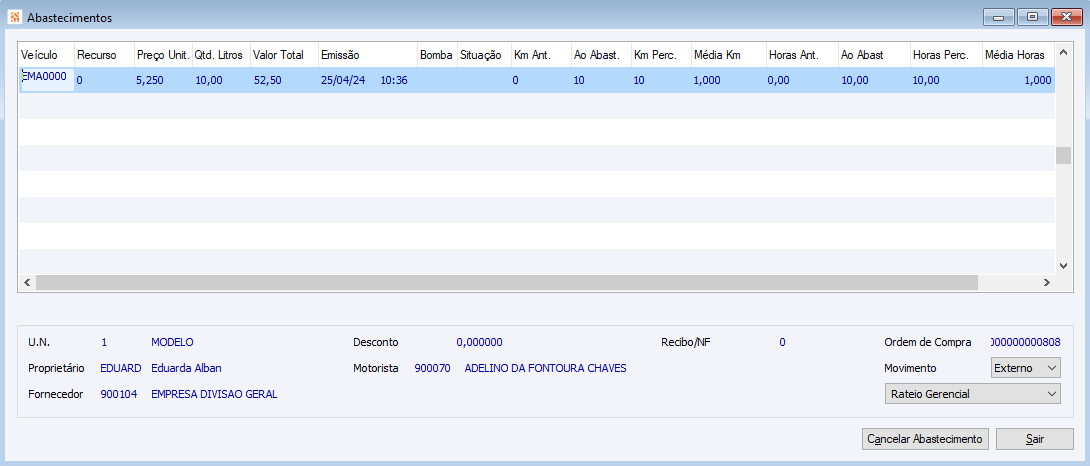Click the Recurso column header
Image resolution: width=1090 pixels, height=466 pixels.
coord(104,55)
